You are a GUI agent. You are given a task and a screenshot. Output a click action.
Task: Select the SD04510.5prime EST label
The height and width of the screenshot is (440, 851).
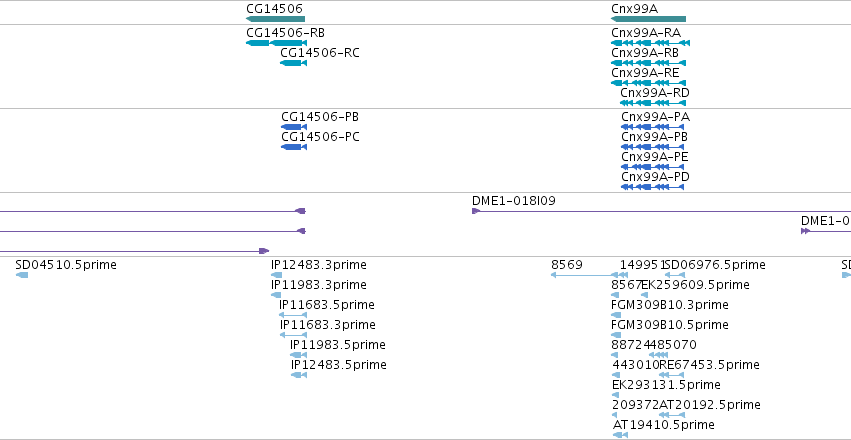(x=66, y=265)
